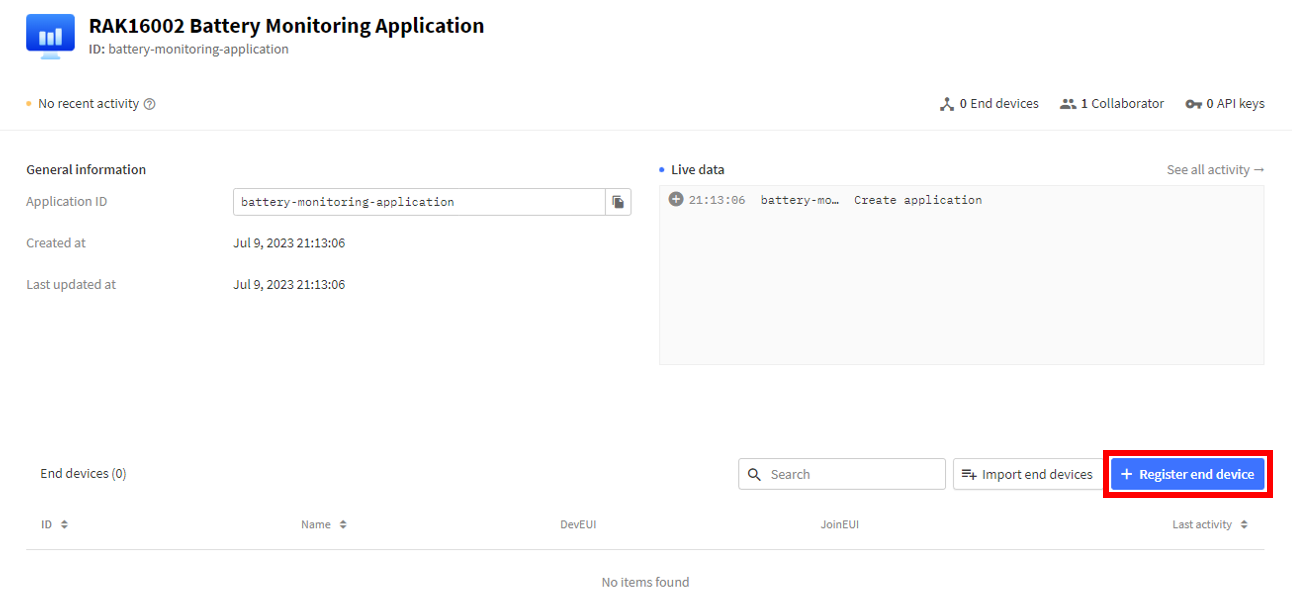Click the API keys key icon

pos(1193,104)
